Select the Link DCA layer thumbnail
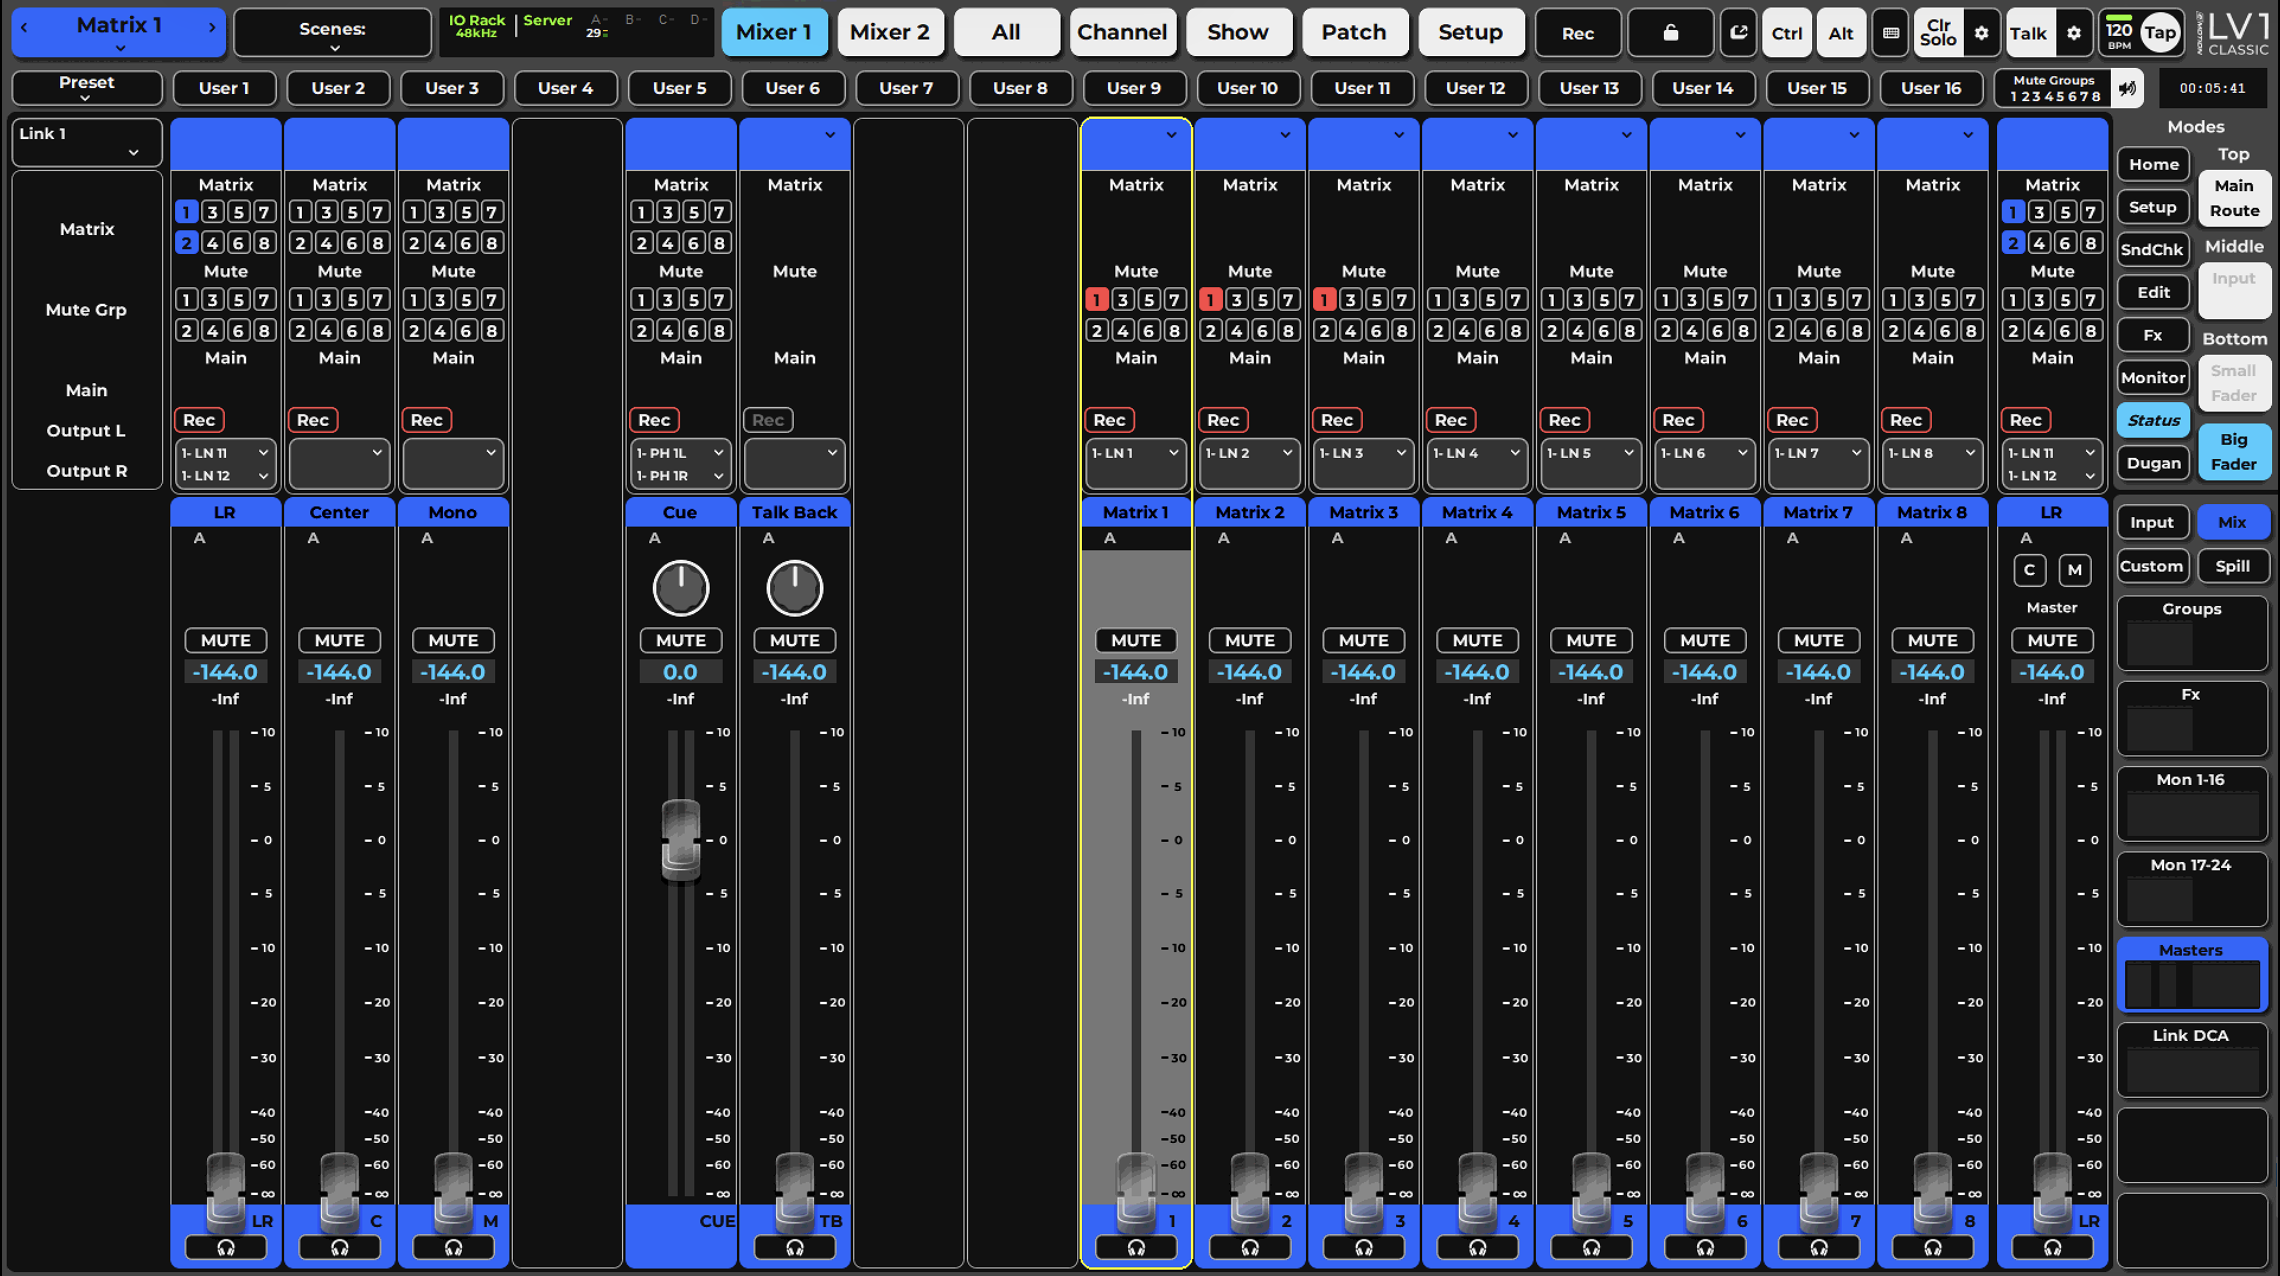This screenshot has height=1276, width=2280. click(2192, 1061)
